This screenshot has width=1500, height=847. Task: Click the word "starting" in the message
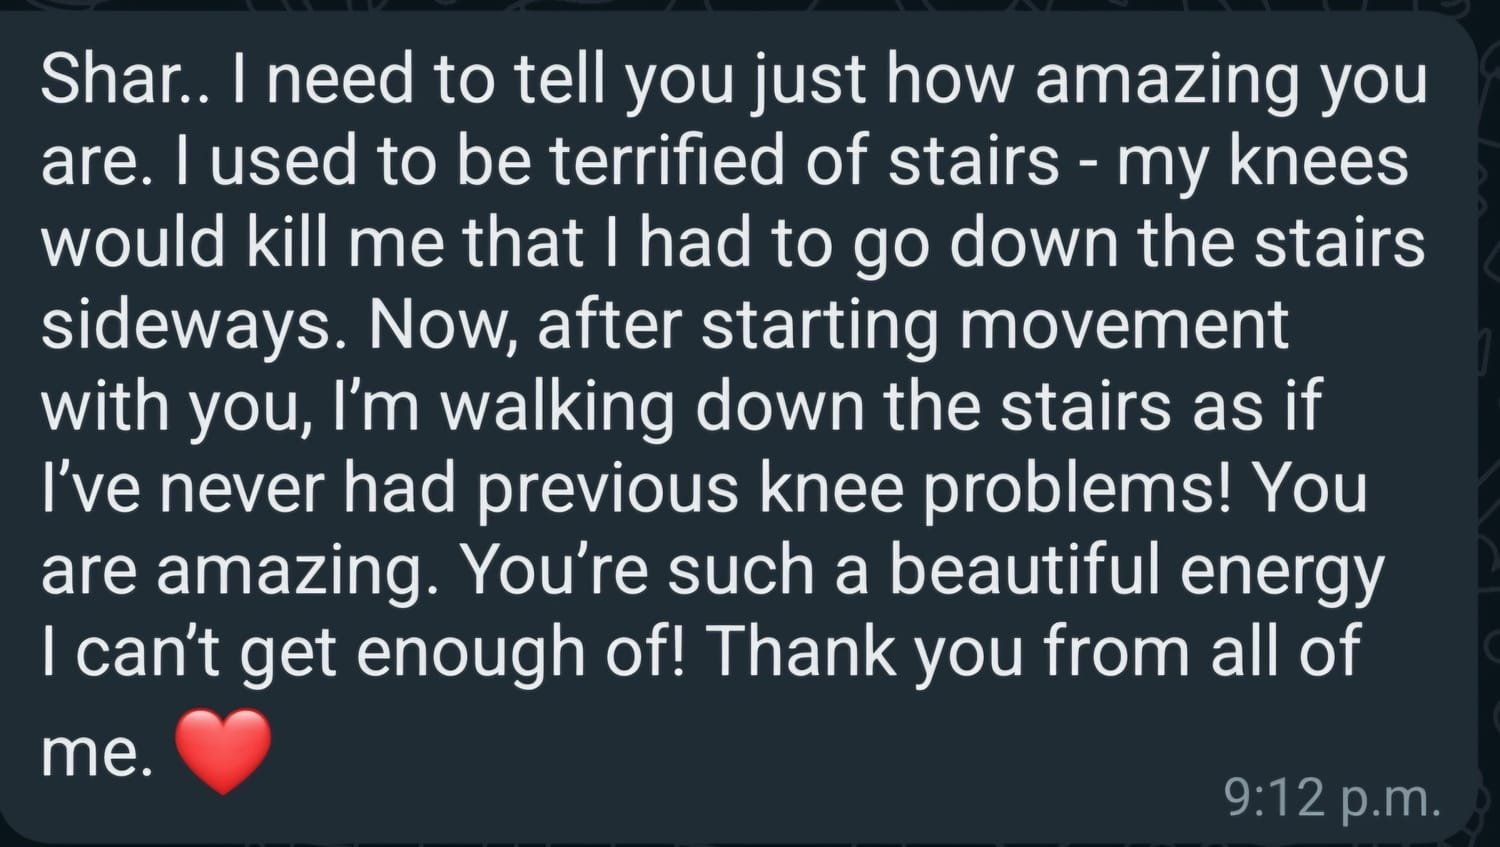coord(820,326)
